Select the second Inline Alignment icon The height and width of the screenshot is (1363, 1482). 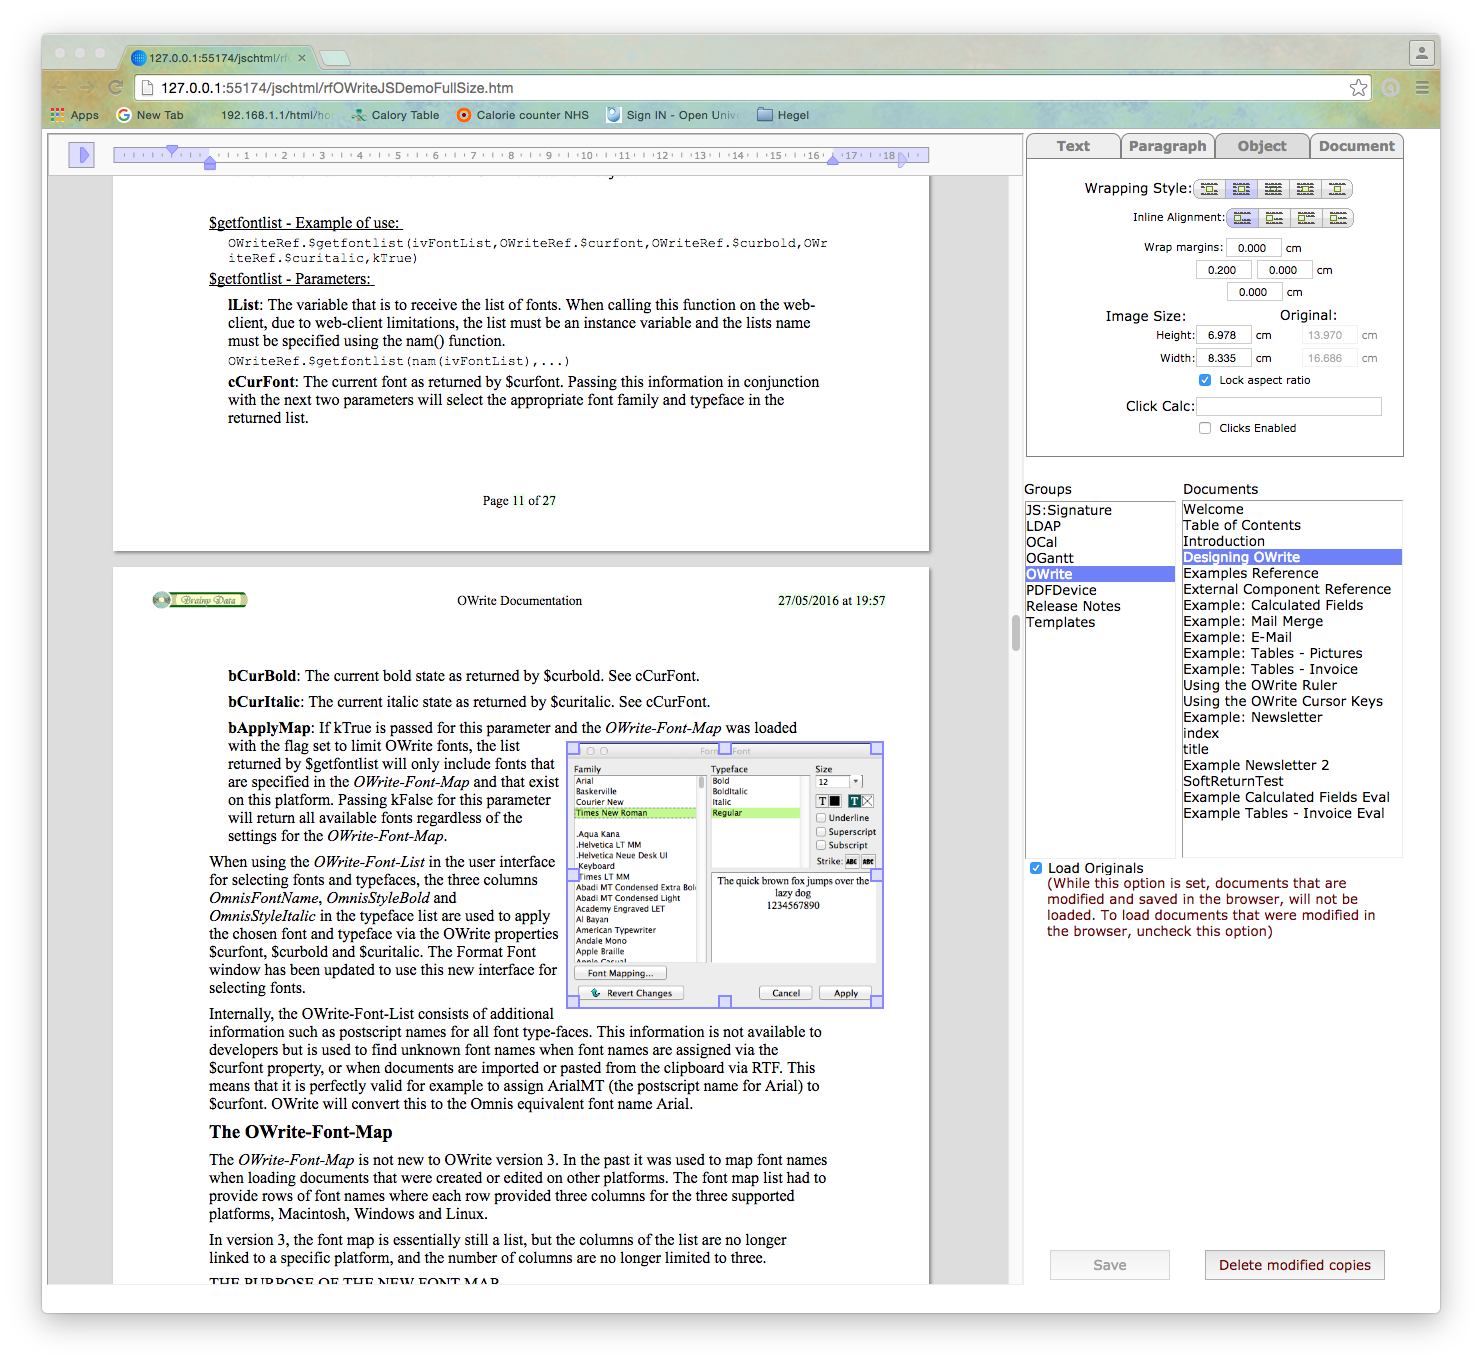pos(1274,218)
